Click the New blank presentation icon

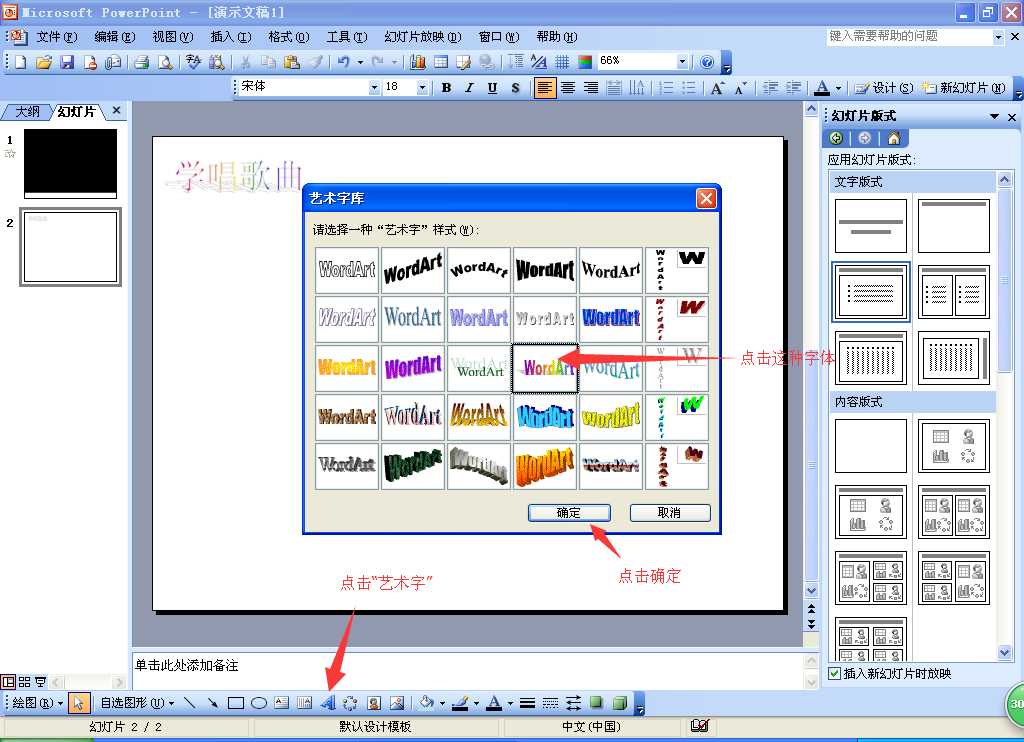(21, 62)
